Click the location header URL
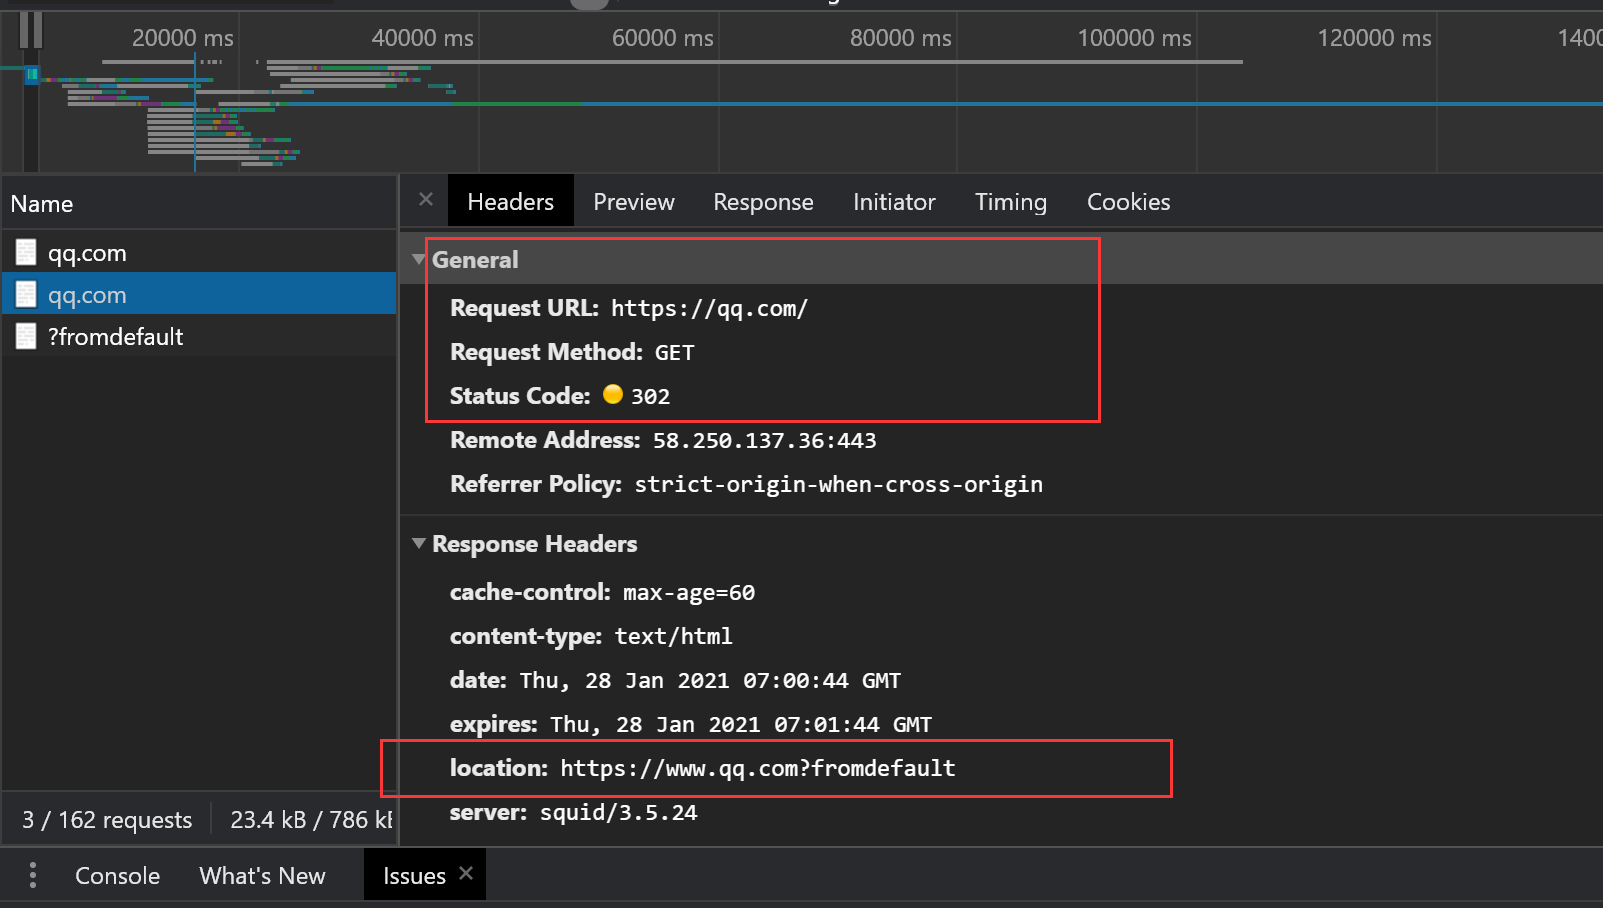Viewport: 1603px width, 908px height. (757, 768)
